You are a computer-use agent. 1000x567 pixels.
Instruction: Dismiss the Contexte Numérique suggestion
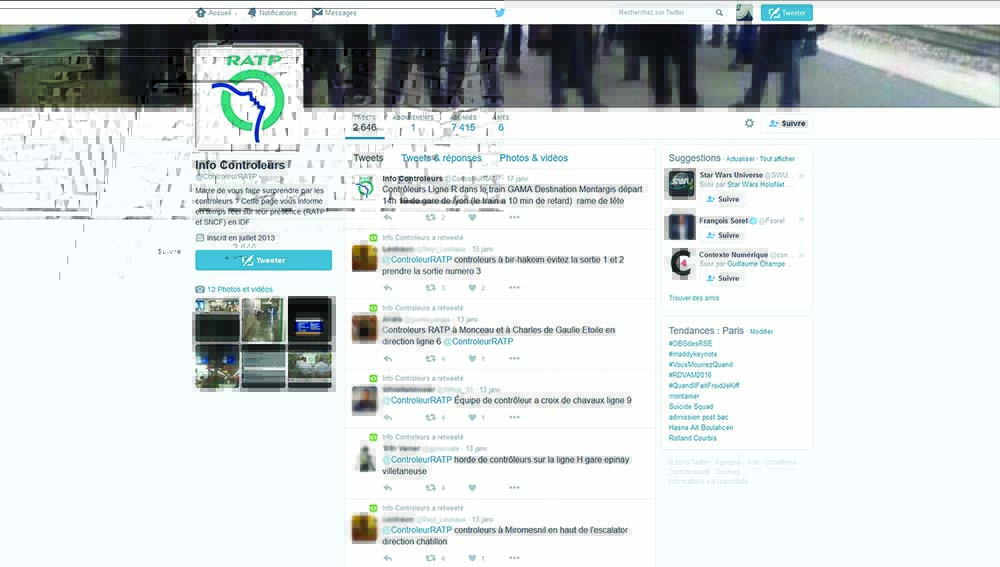801,255
